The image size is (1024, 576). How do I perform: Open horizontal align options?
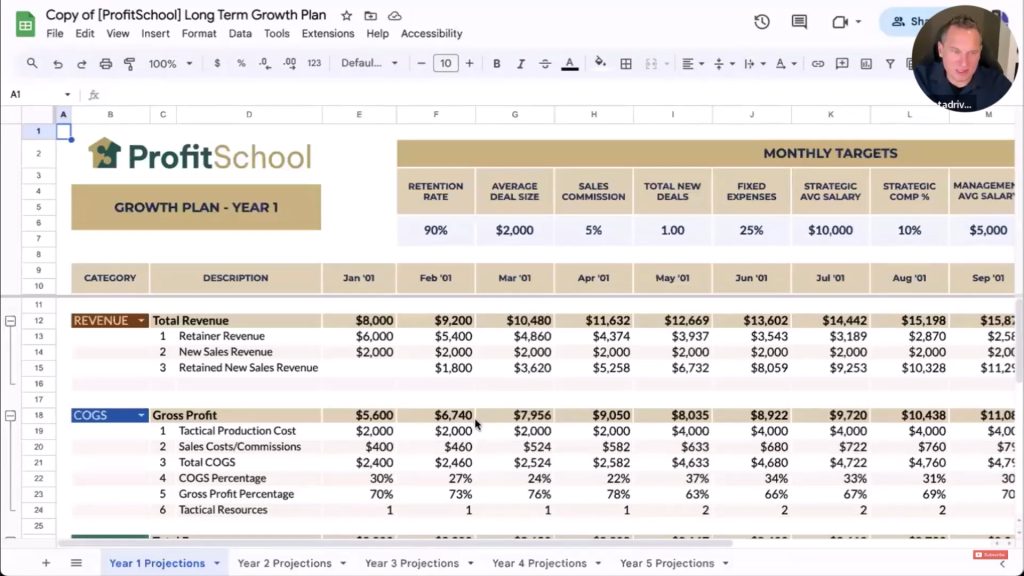(692, 63)
